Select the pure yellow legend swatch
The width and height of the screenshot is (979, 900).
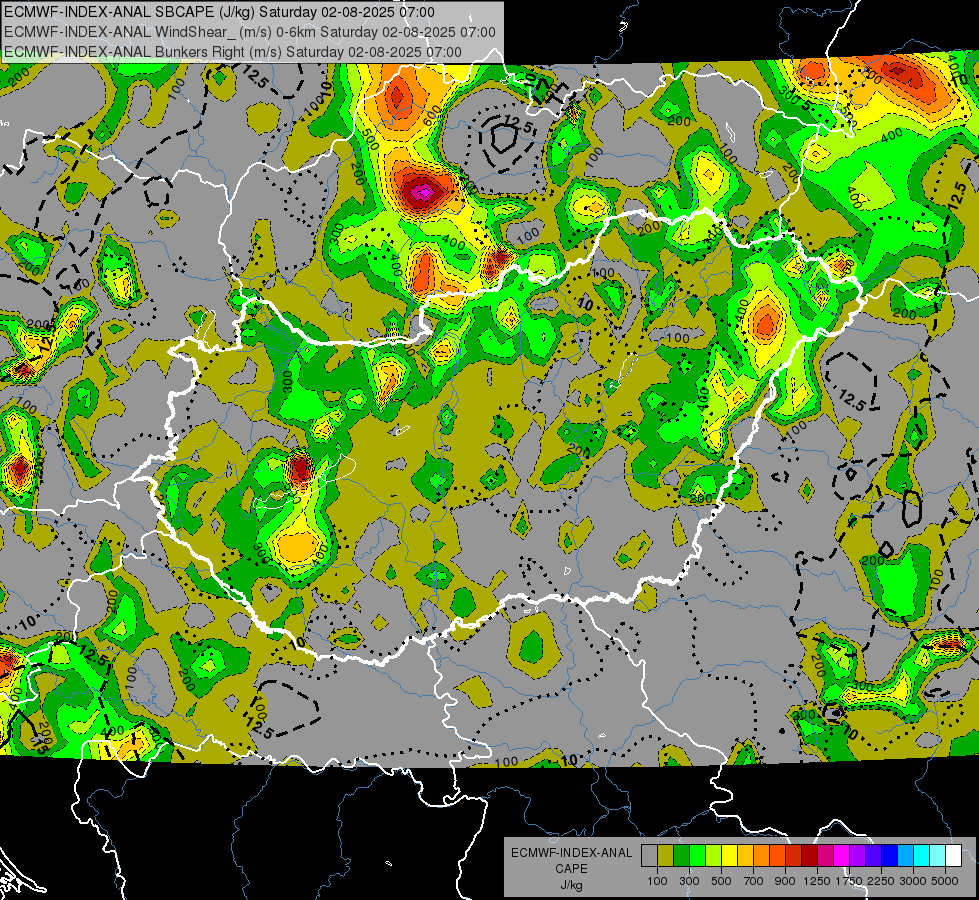coord(729,855)
